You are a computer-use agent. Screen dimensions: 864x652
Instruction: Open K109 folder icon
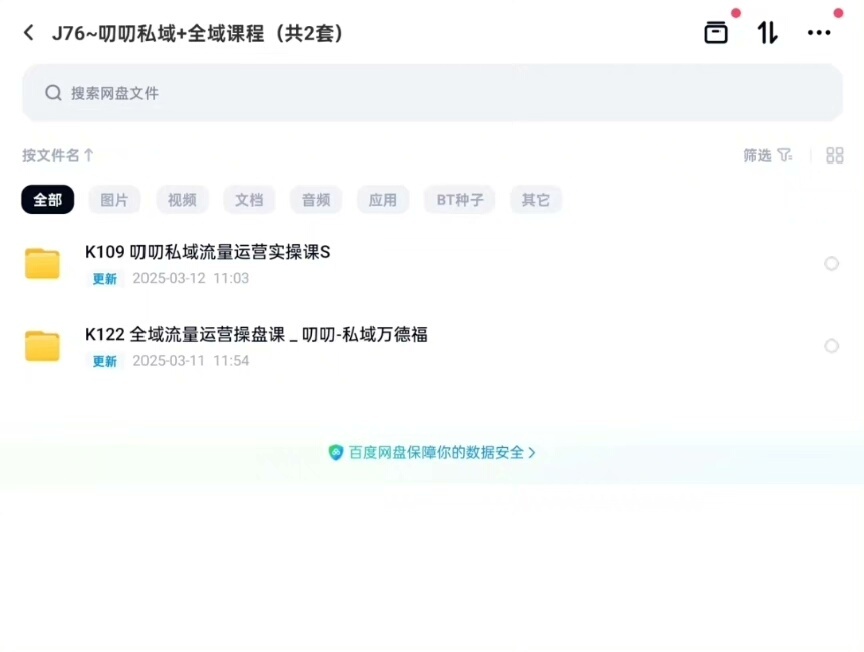tap(42, 264)
